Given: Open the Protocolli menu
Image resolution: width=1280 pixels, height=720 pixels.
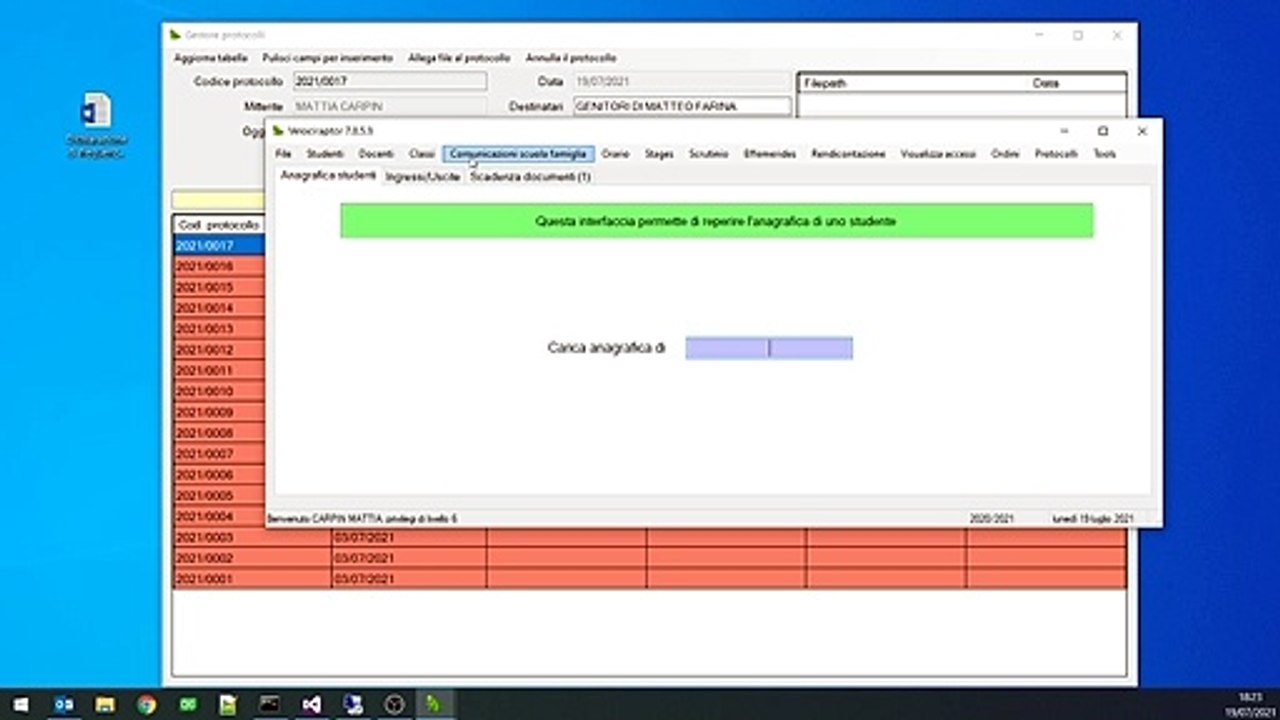Looking at the screenshot, I should pos(1056,154).
